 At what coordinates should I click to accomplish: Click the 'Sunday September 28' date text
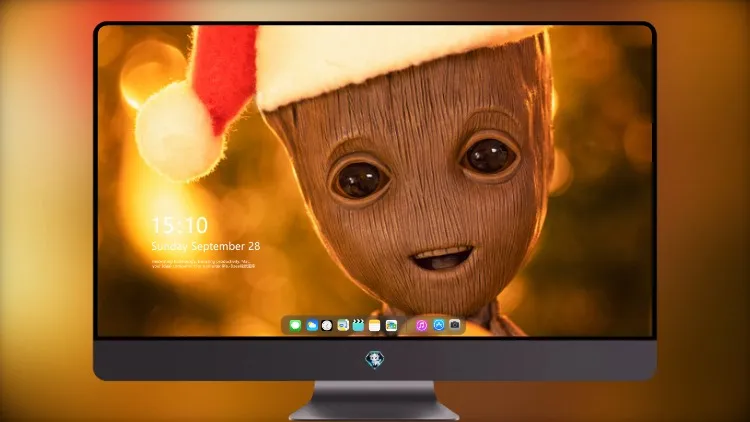click(x=206, y=246)
